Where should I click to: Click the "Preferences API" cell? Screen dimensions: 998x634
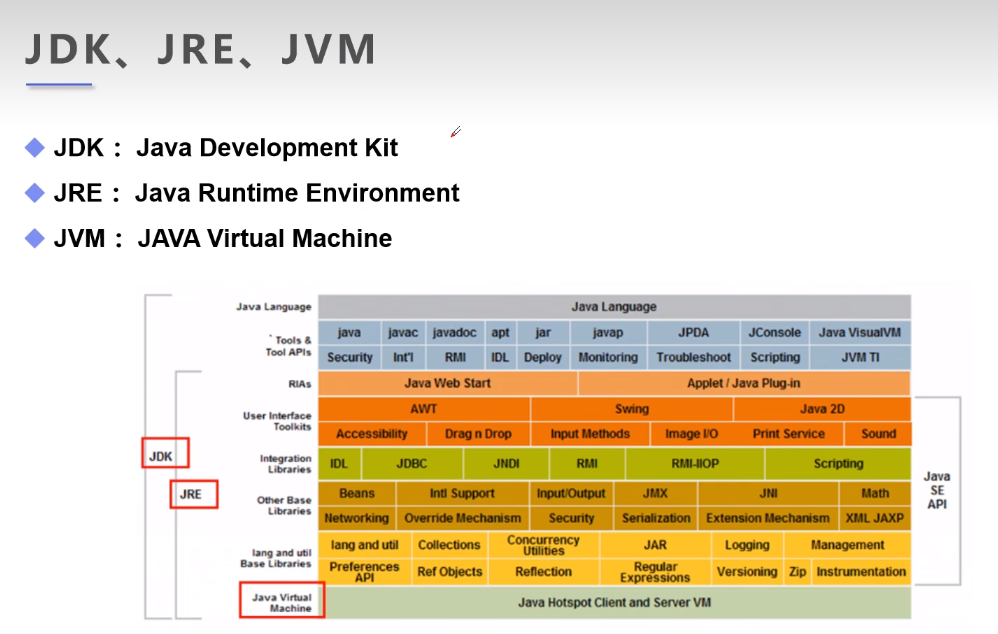(364, 572)
